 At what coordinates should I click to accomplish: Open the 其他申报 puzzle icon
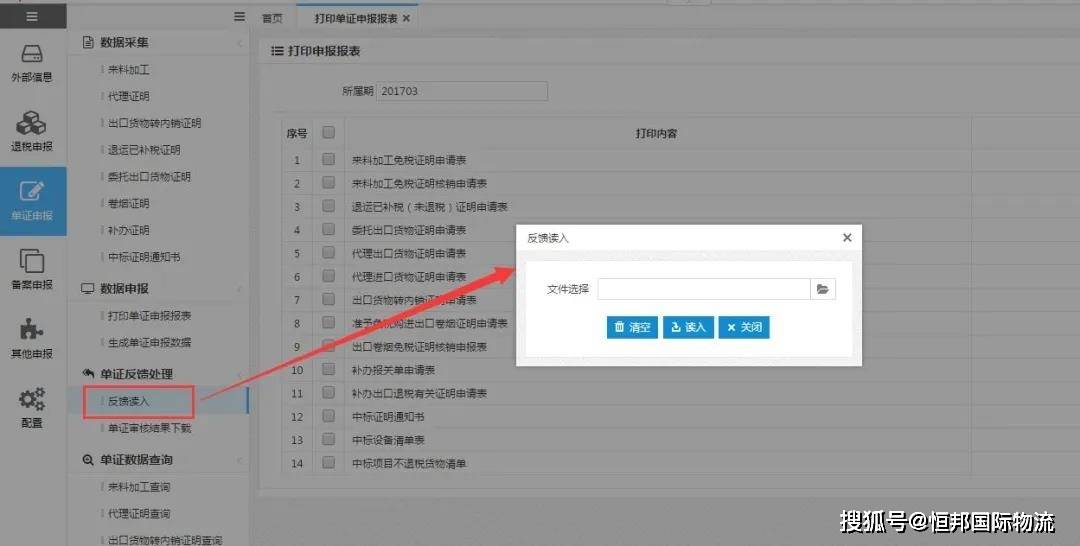32,329
